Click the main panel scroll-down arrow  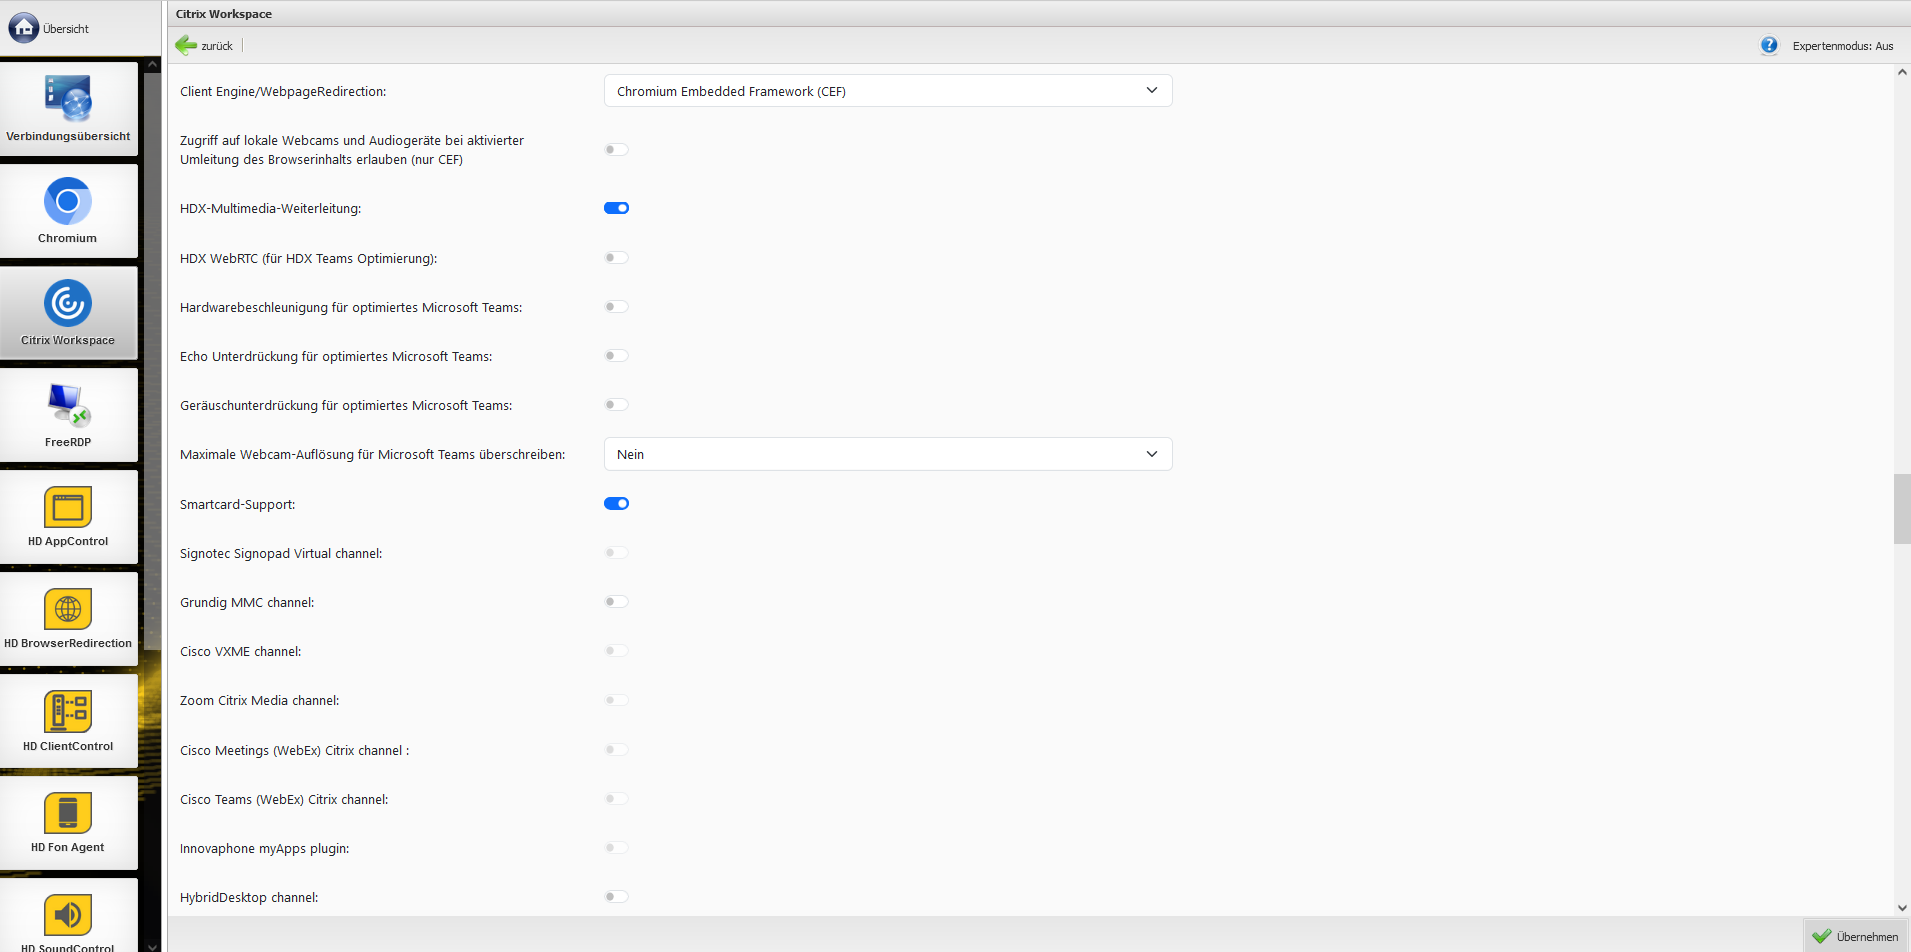click(1902, 908)
